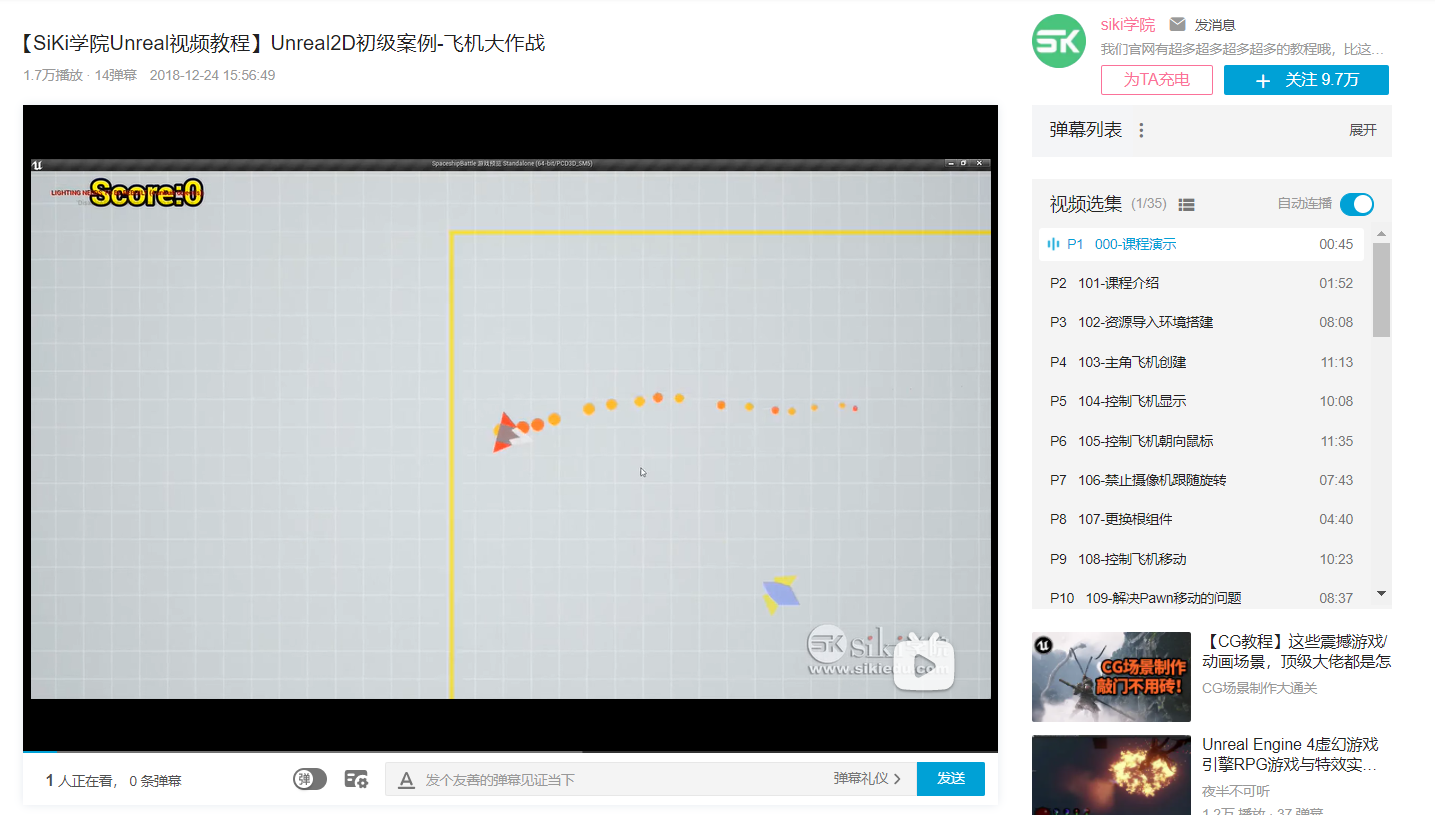Click the playlist scroll up arrow
The height and width of the screenshot is (815, 1435).
(x=1382, y=234)
